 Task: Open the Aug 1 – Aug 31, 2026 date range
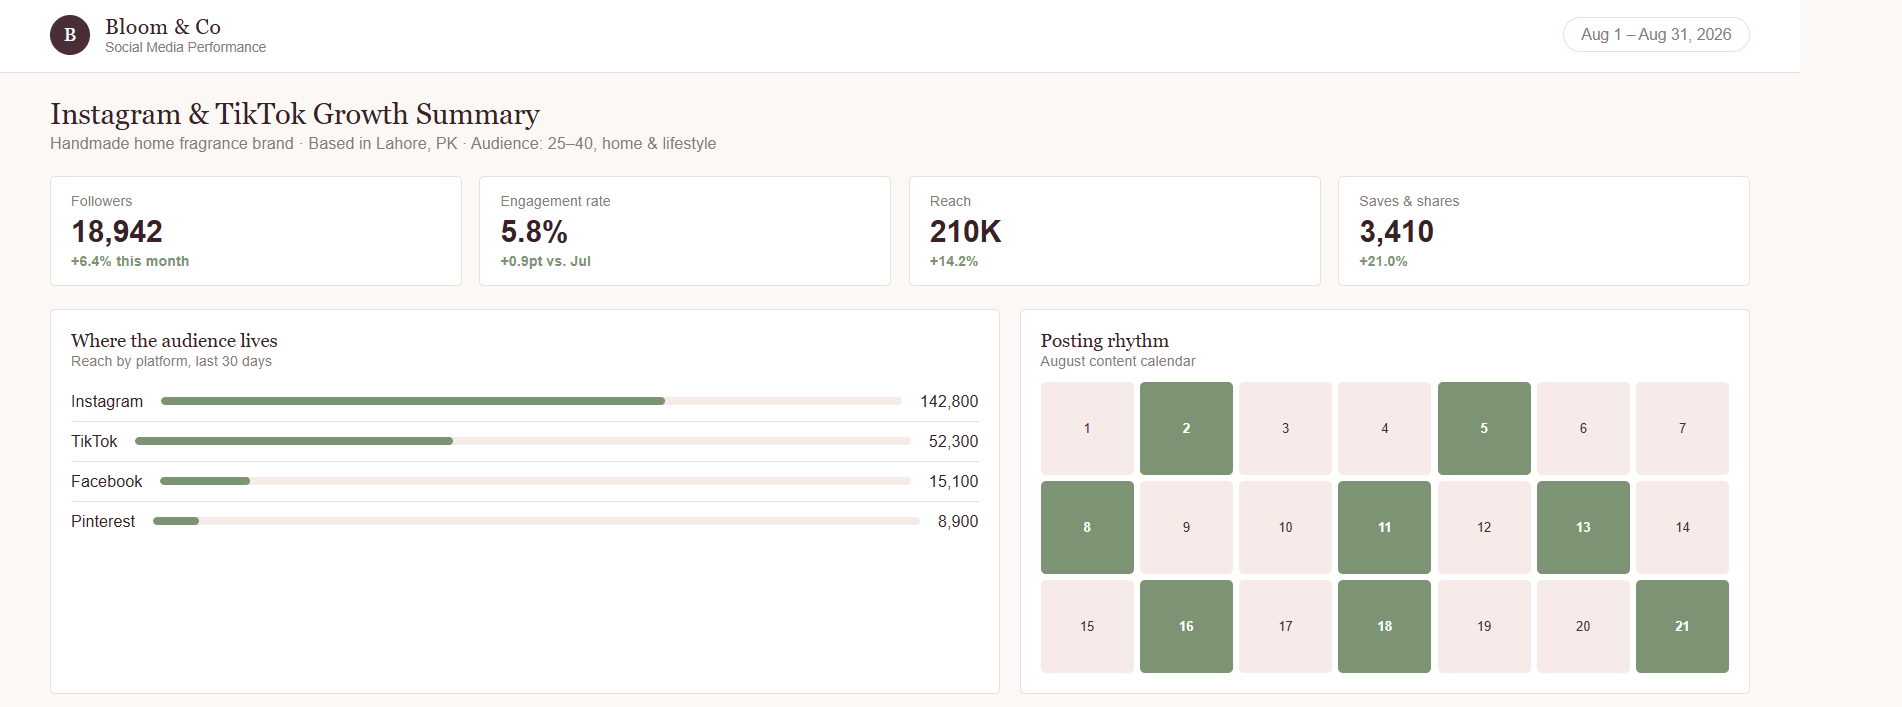click(x=1656, y=34)
